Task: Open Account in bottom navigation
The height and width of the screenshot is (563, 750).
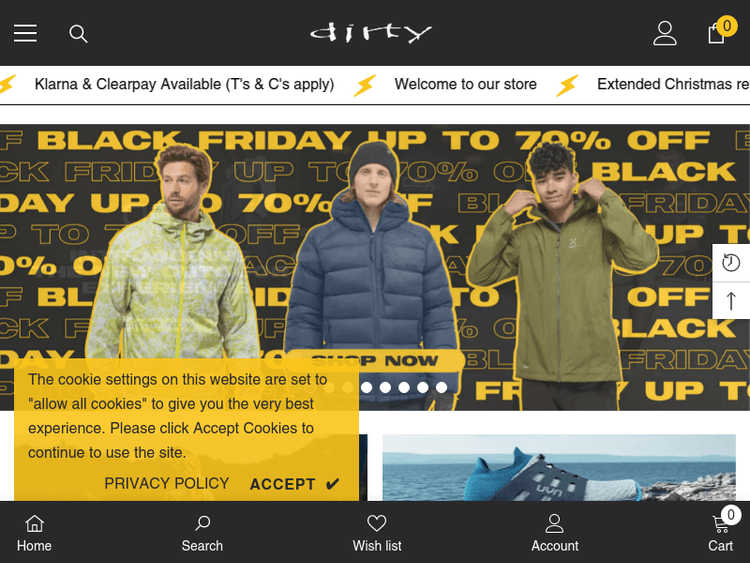Action: [x=554, y=533]
